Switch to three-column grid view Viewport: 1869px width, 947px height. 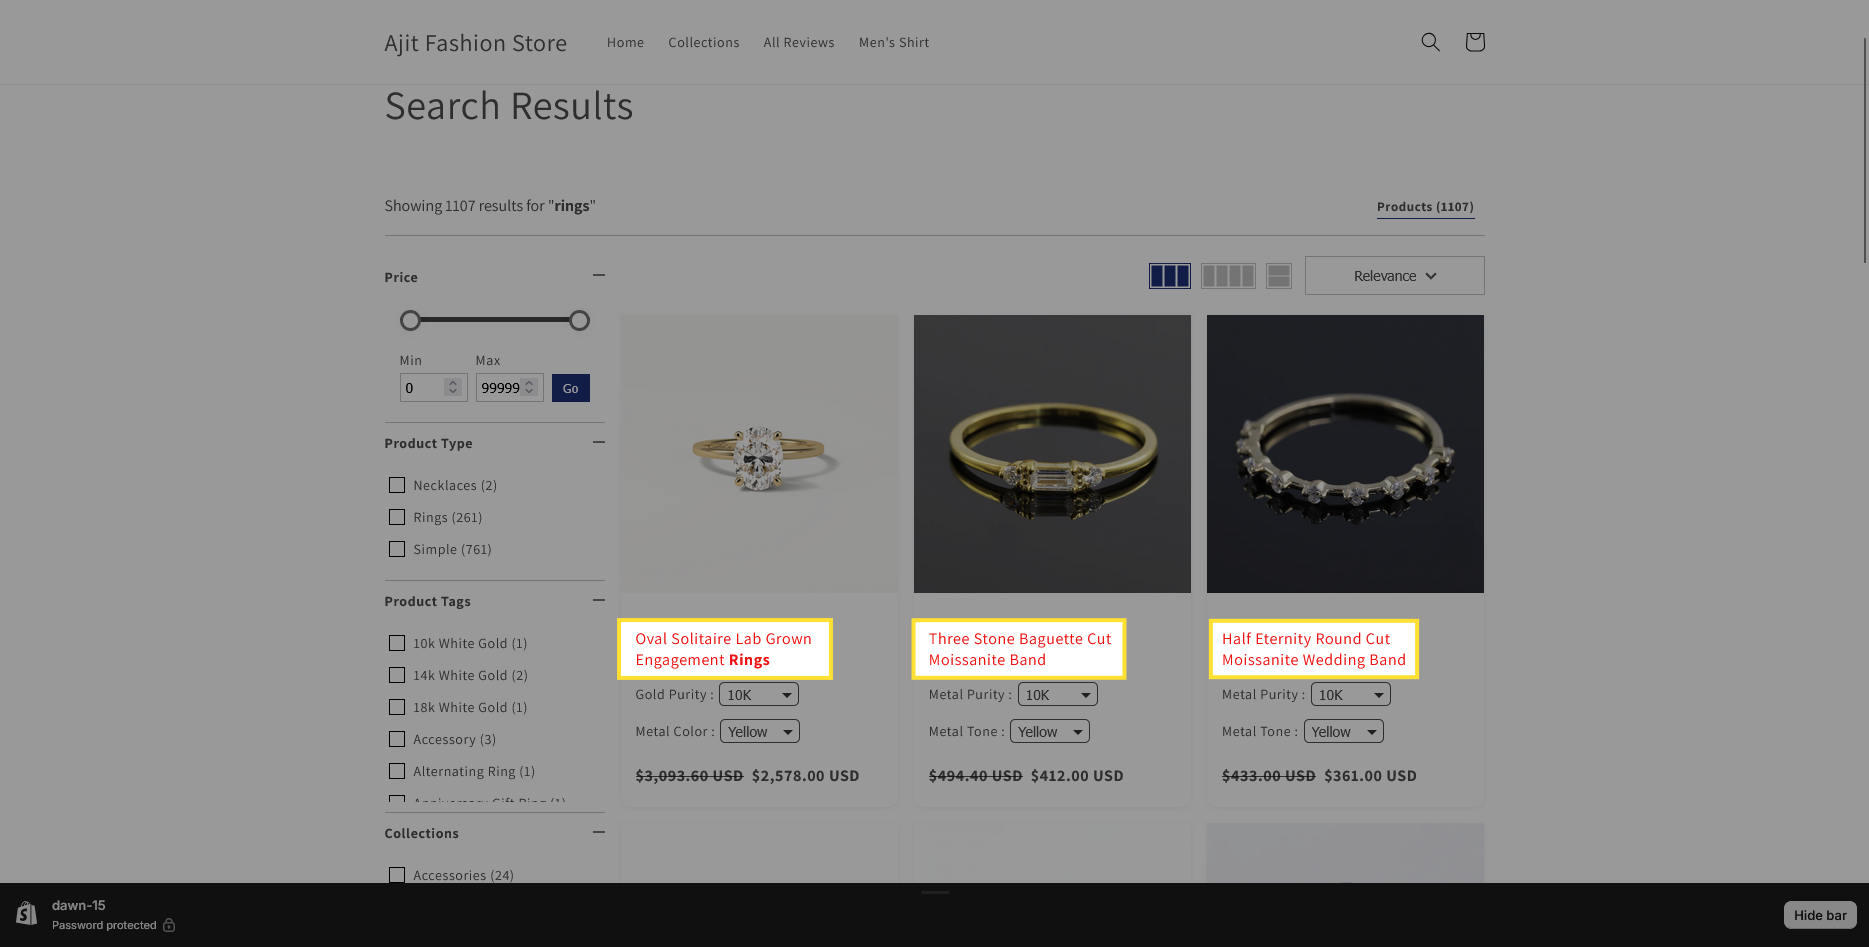pyautogui.click(x=1169, y=276)
